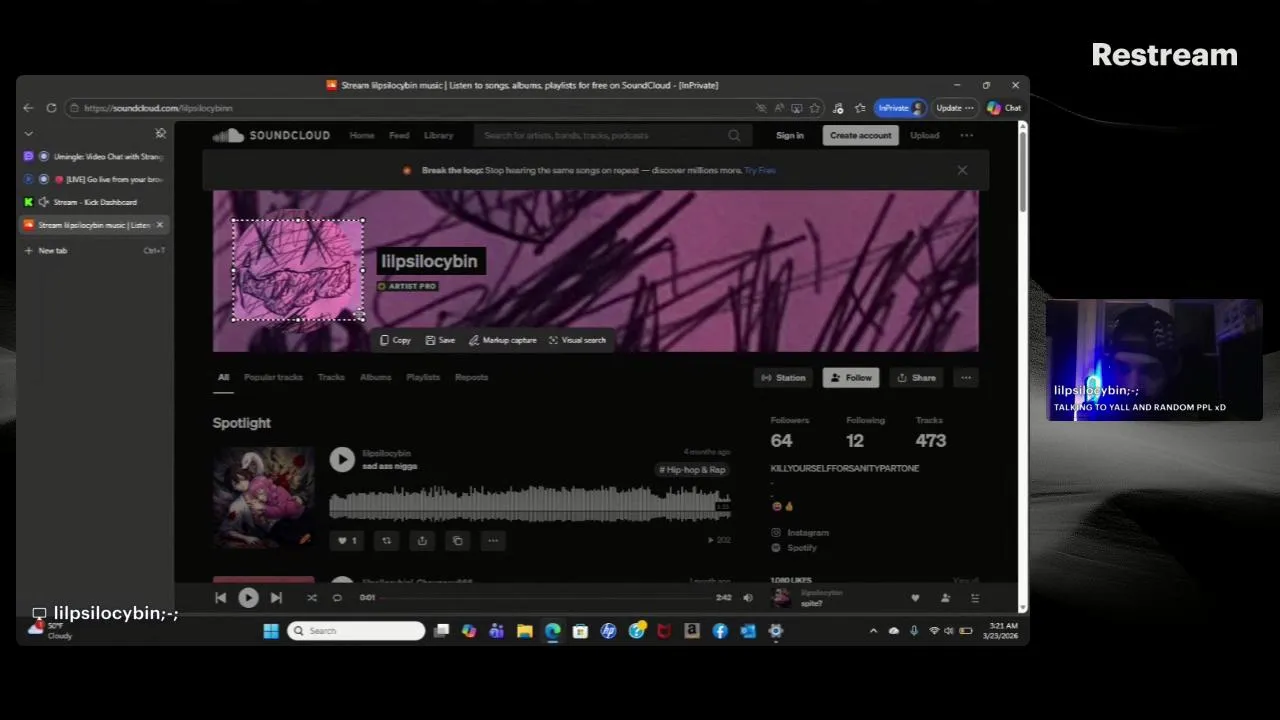Switch to the Reposts tab
This screenshot has width=1280, height=720.
471,377
